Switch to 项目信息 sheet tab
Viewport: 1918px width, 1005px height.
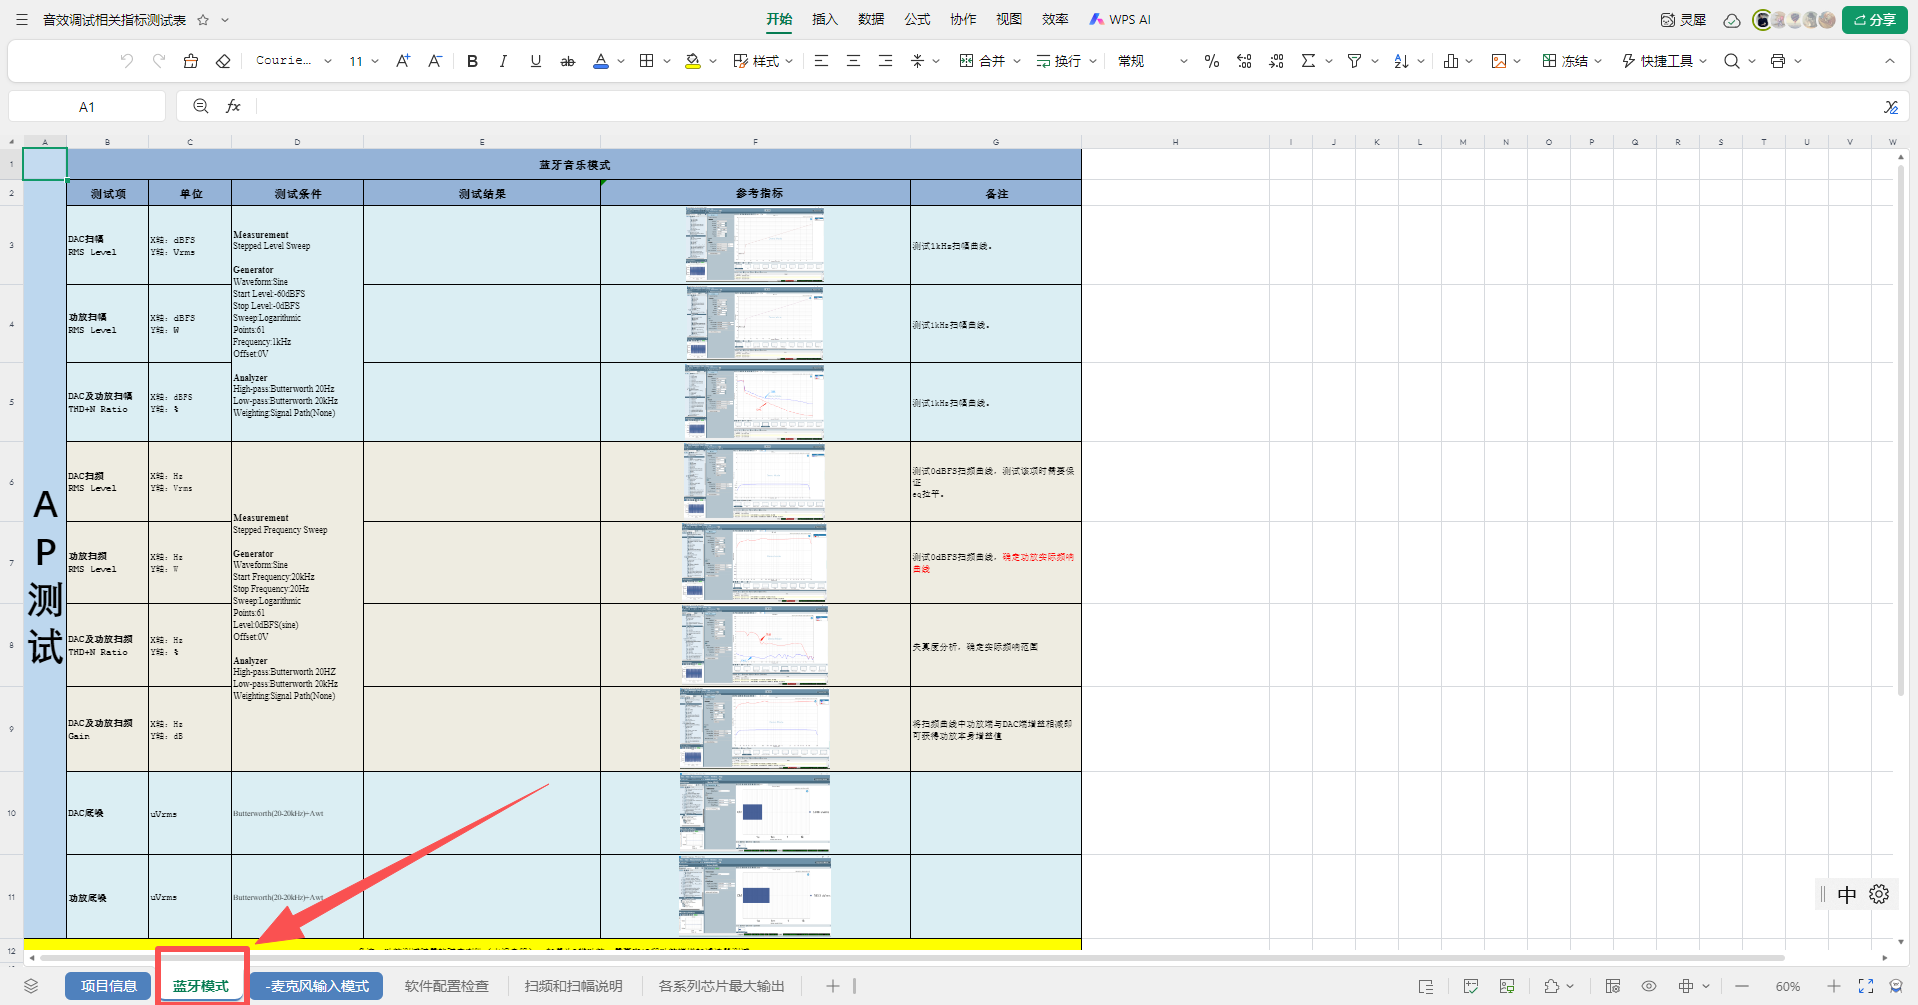(109, 986)
